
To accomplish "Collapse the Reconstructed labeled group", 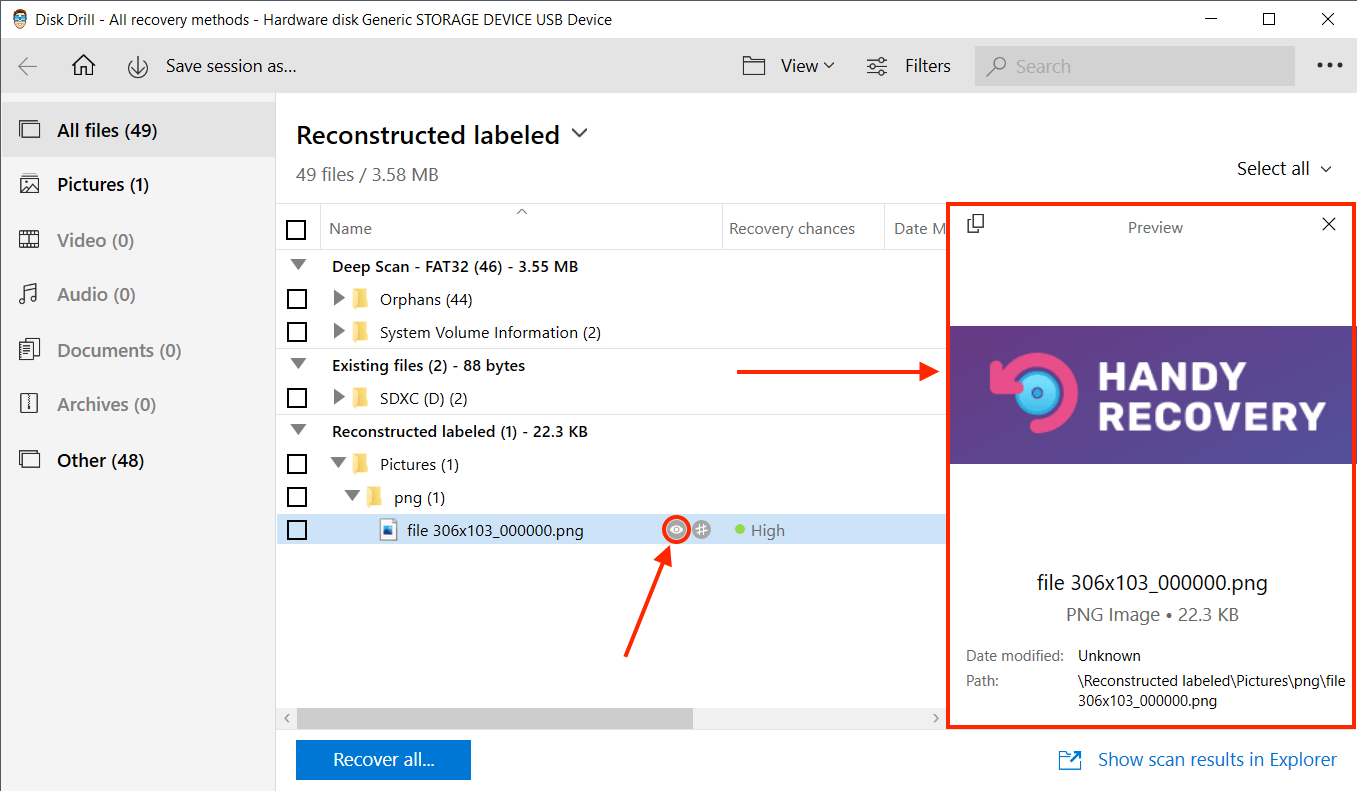I will pyautogui.click(x=296, y=431).
